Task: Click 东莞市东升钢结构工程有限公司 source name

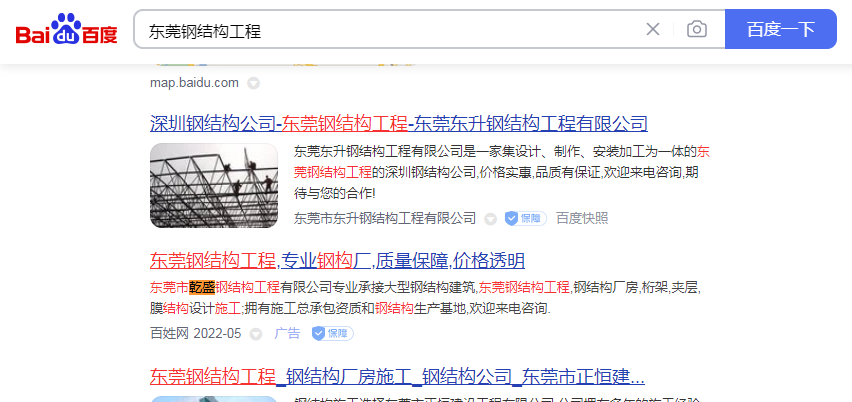Action: pos(385,218)
